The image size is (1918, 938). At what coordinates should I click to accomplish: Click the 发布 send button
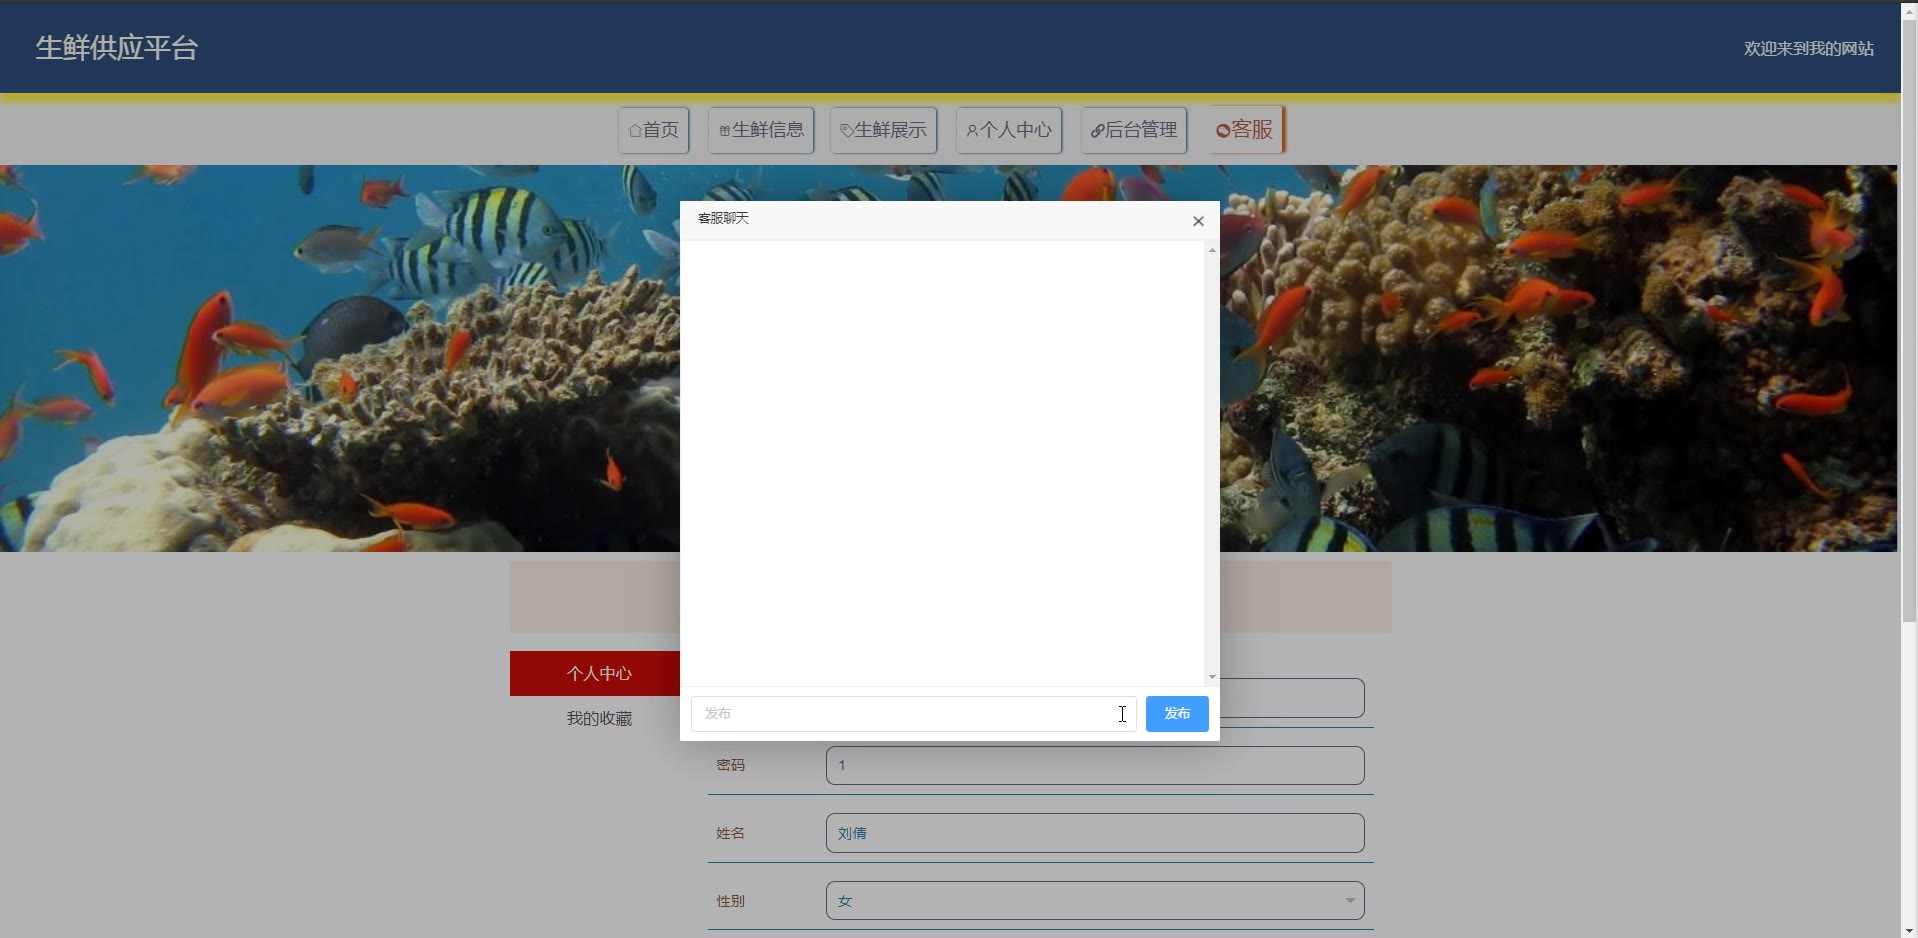(x=1177, y=714)
